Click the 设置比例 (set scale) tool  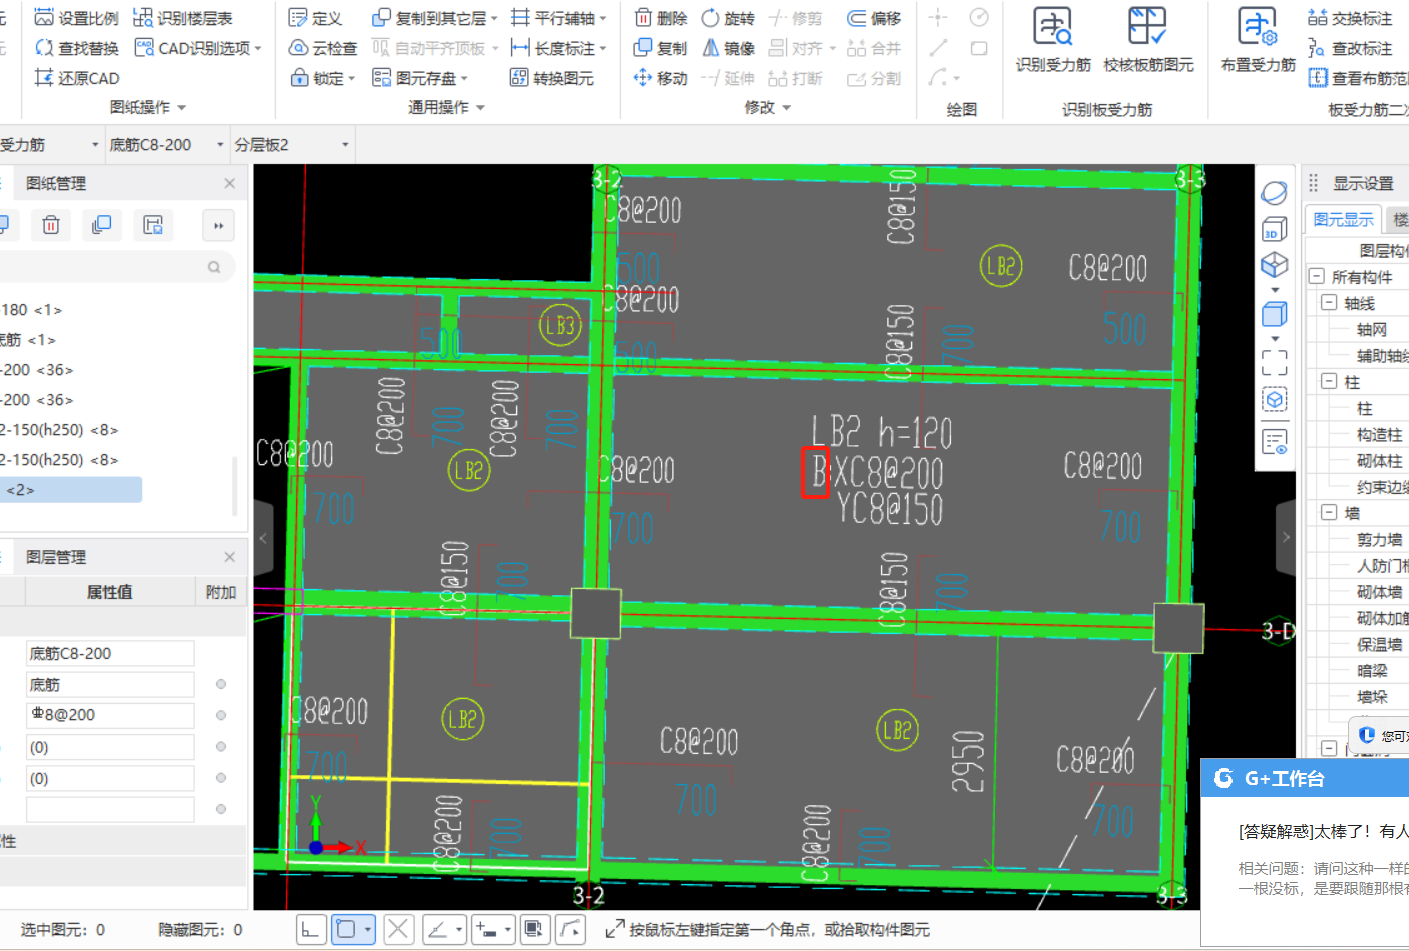coord(77,18)
